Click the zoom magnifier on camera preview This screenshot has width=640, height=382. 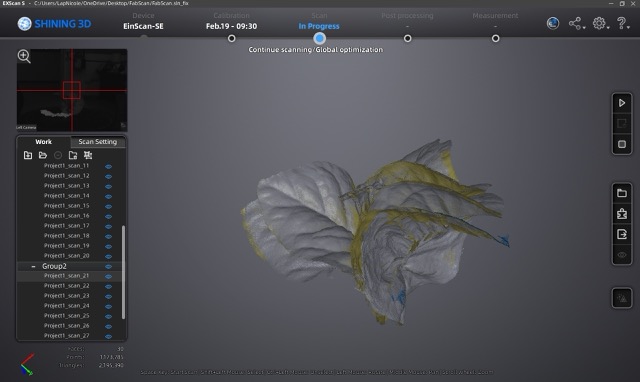(24, 56)
